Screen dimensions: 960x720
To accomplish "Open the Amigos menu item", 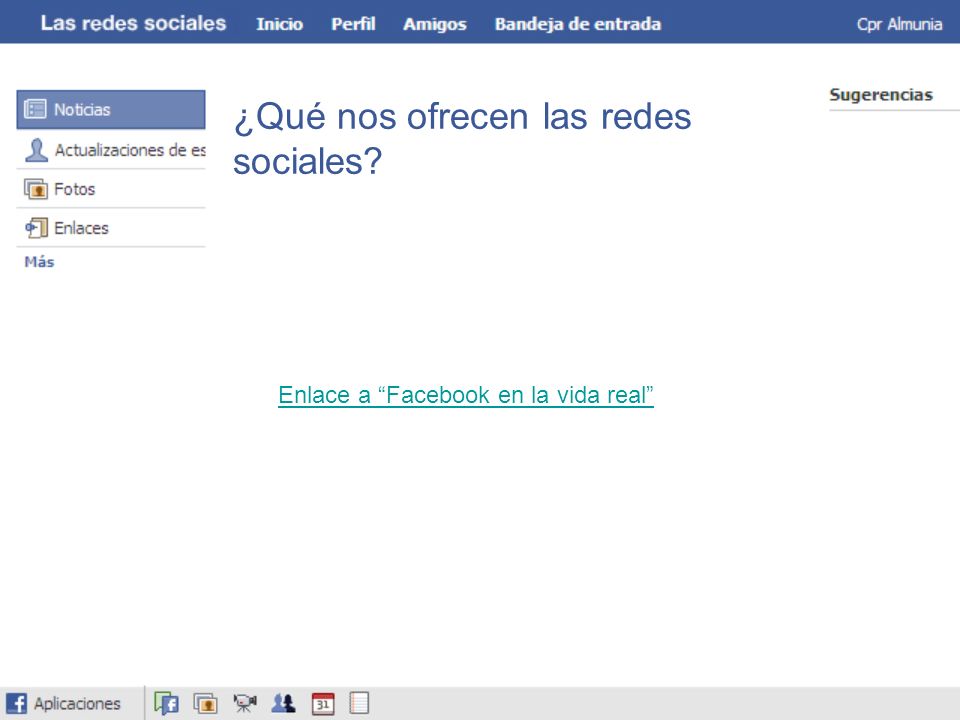I will (x=435, y=24).
